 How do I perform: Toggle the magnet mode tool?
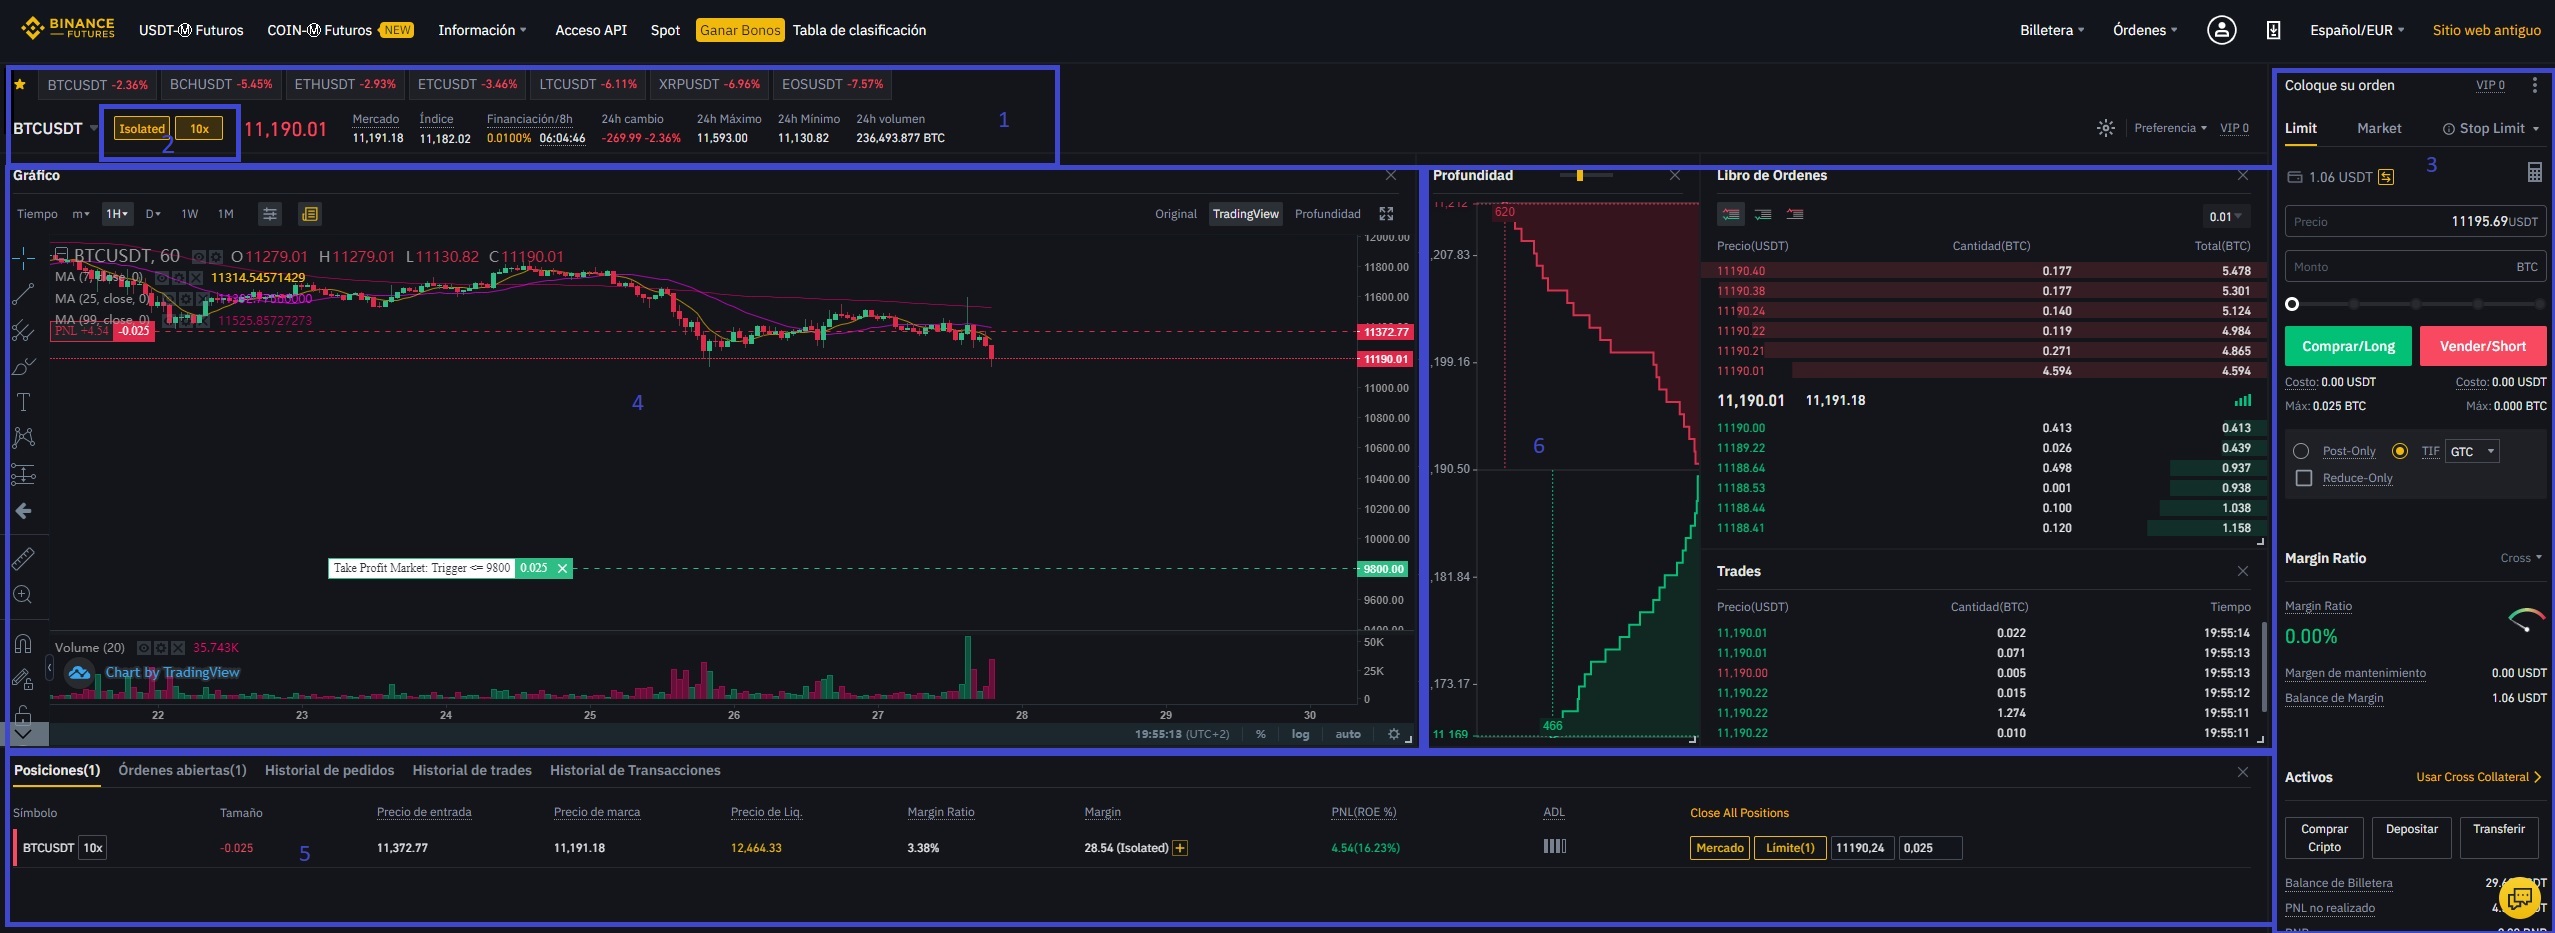click(x=23, y=643)
